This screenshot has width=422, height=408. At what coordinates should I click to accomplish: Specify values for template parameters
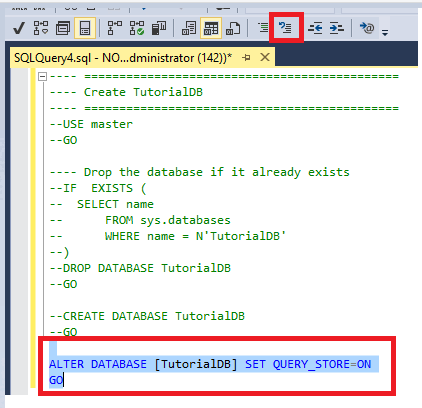coord(367,28)
